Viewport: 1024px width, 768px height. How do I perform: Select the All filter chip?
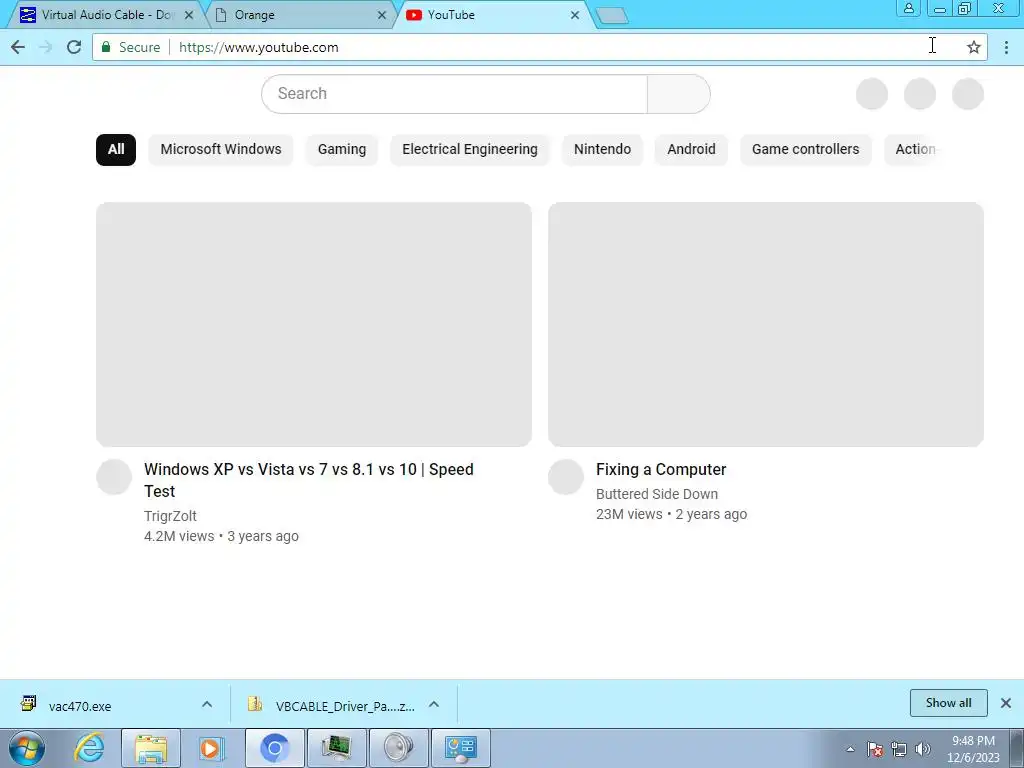click(x=116, y=150)
